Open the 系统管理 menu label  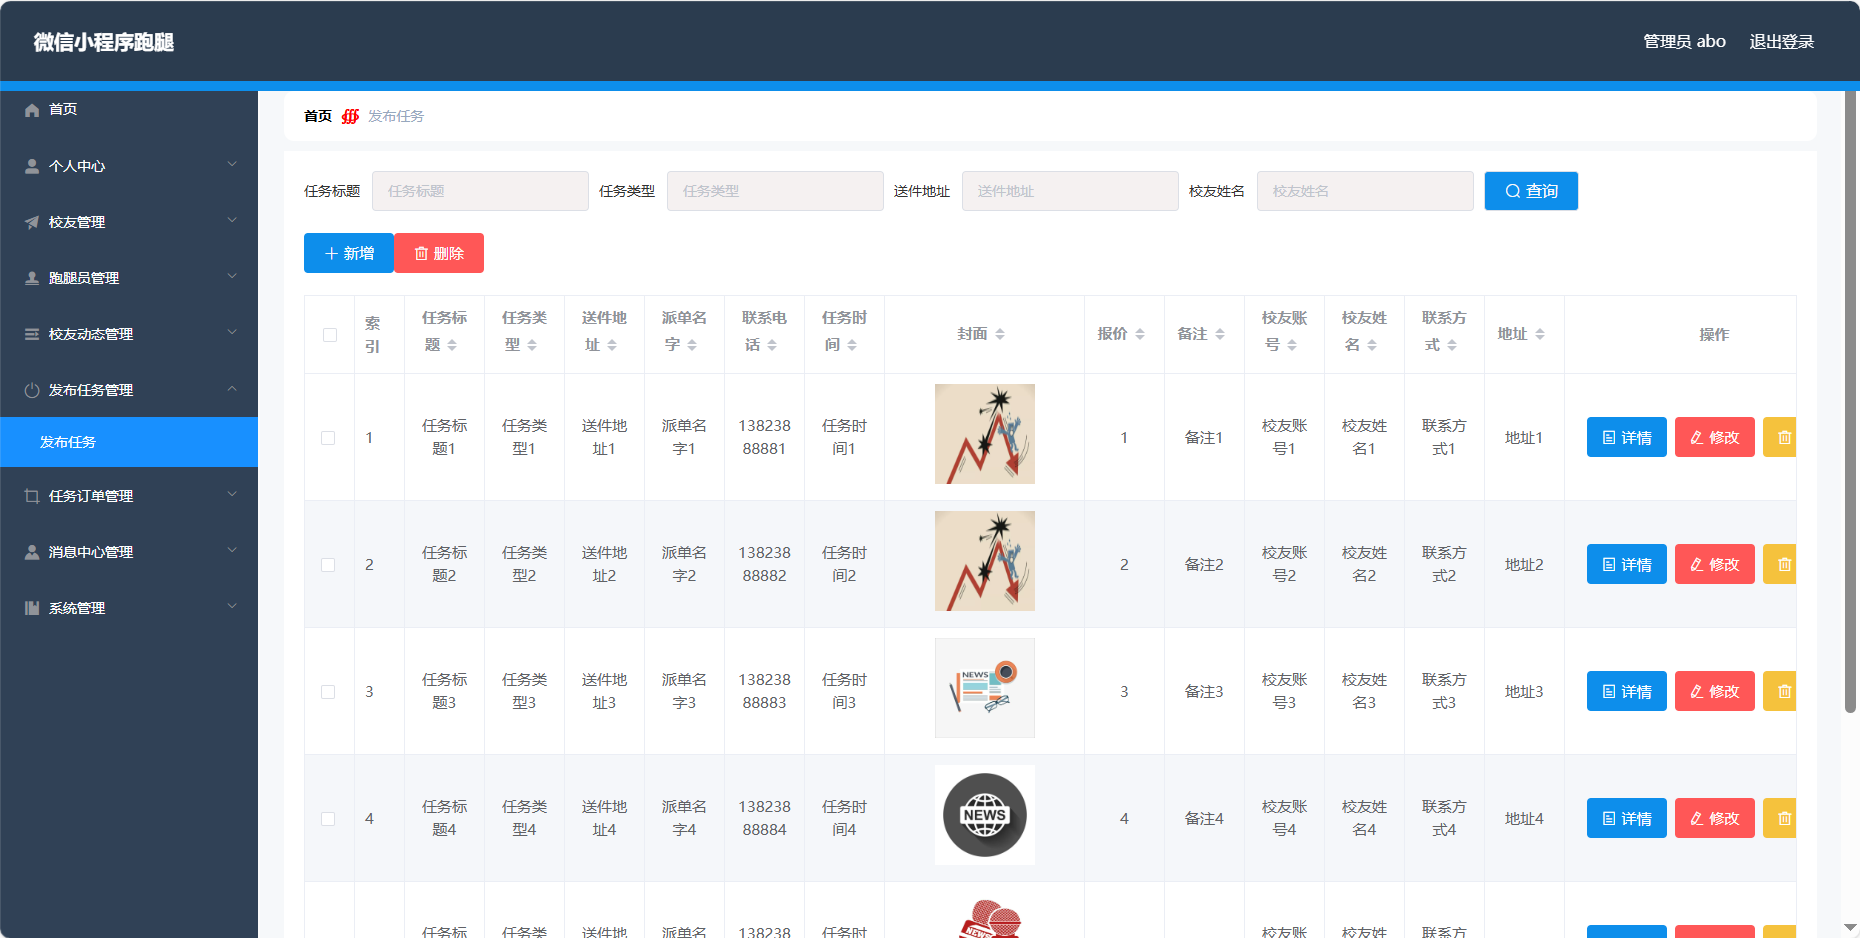coord(77,608)
